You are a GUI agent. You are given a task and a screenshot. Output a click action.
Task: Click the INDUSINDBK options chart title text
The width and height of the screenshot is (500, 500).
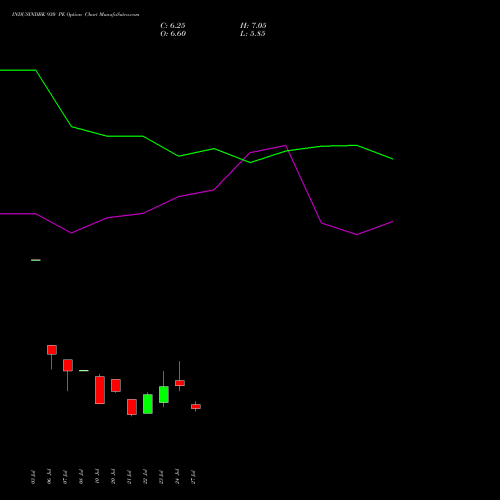coord(76,15)
